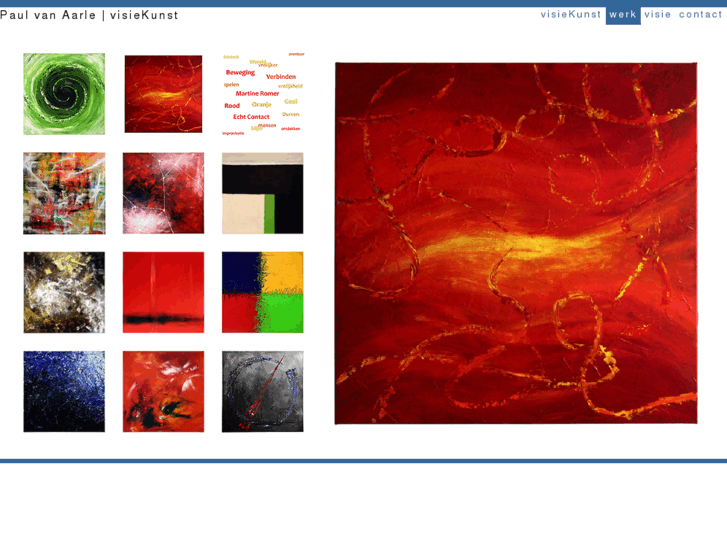Select the red swirling lines painting thumbnail
This screenshot has width=727, height=545.
pos(163,94)
